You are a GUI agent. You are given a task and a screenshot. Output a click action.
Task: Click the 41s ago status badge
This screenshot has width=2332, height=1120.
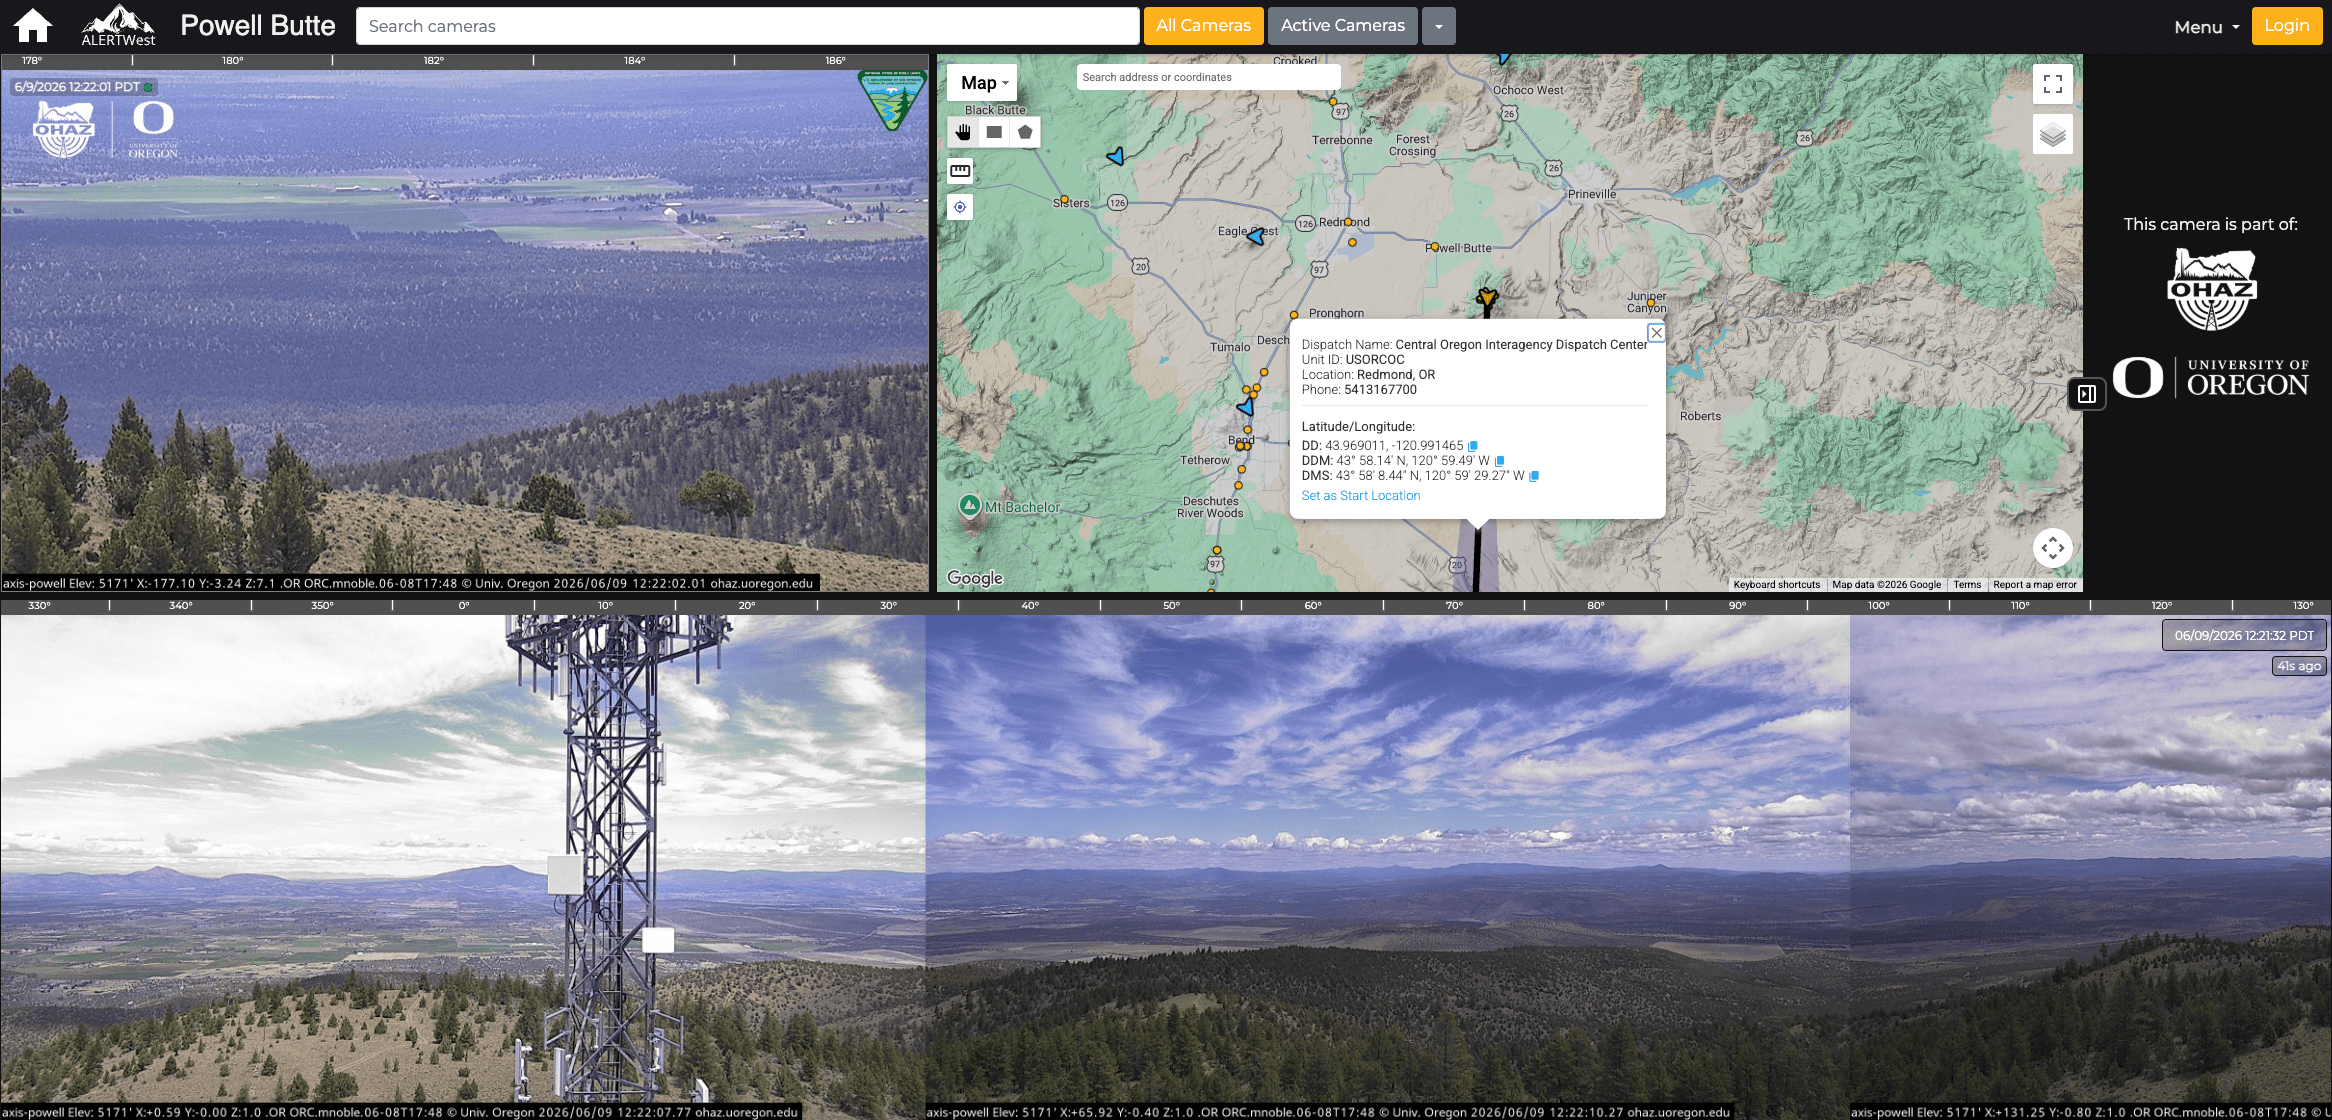click(2299, 666)
